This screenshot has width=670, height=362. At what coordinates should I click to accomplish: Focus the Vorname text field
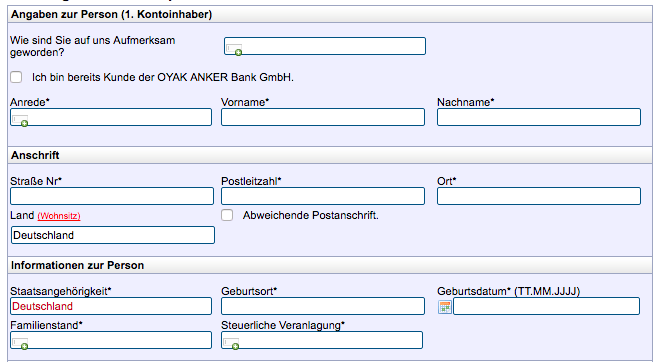323,117
